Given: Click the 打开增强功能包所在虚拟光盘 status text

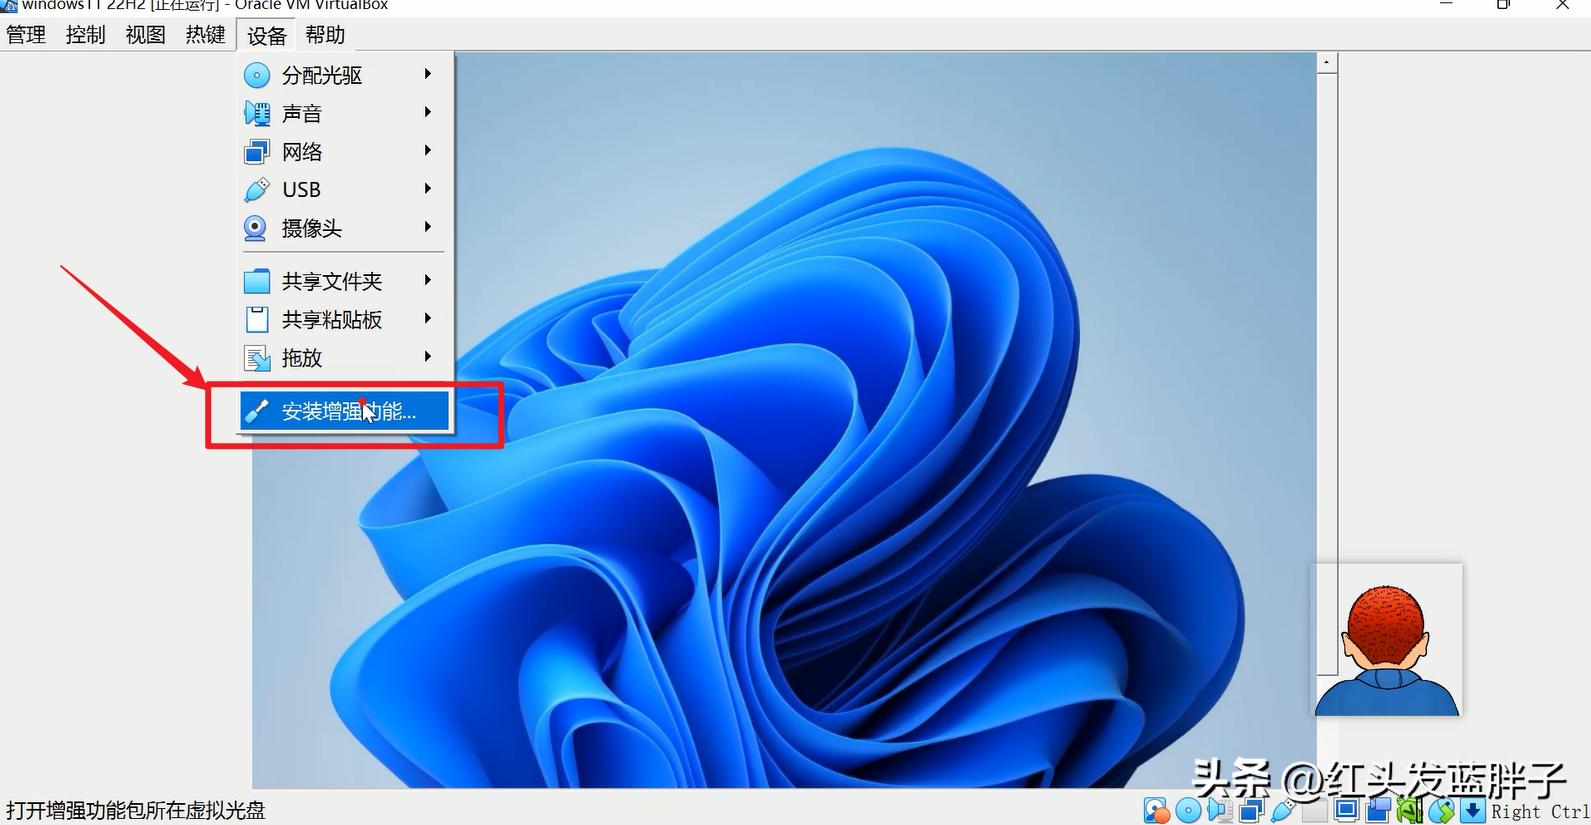Looking at the screenshot, I should [x=136, y=810].
